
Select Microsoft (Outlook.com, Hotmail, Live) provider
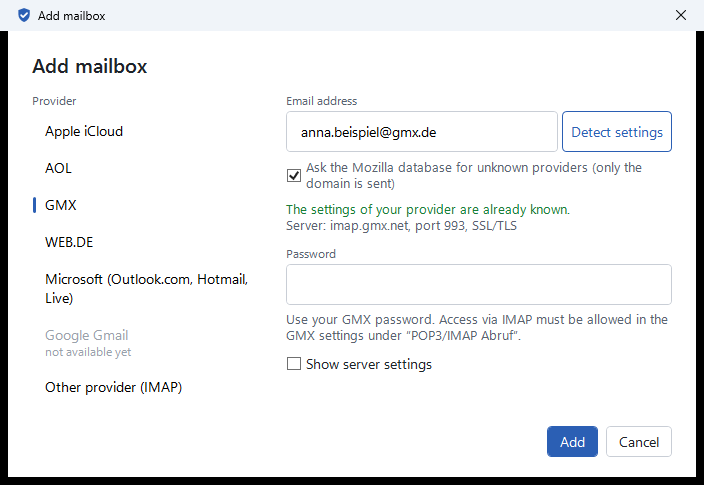[x=146, y=288]
